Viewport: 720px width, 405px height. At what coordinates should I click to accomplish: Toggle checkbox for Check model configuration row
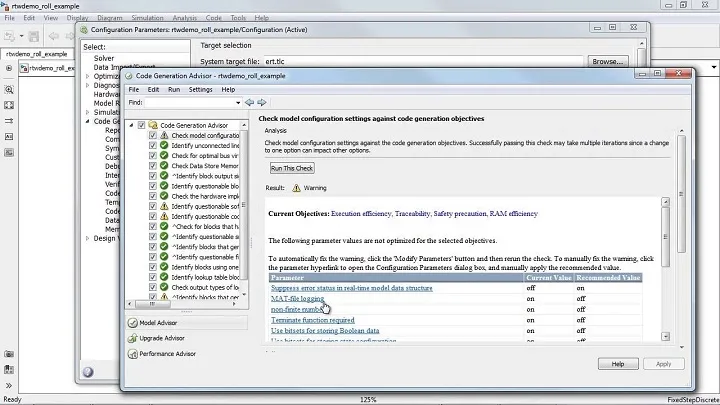[152, 135]
